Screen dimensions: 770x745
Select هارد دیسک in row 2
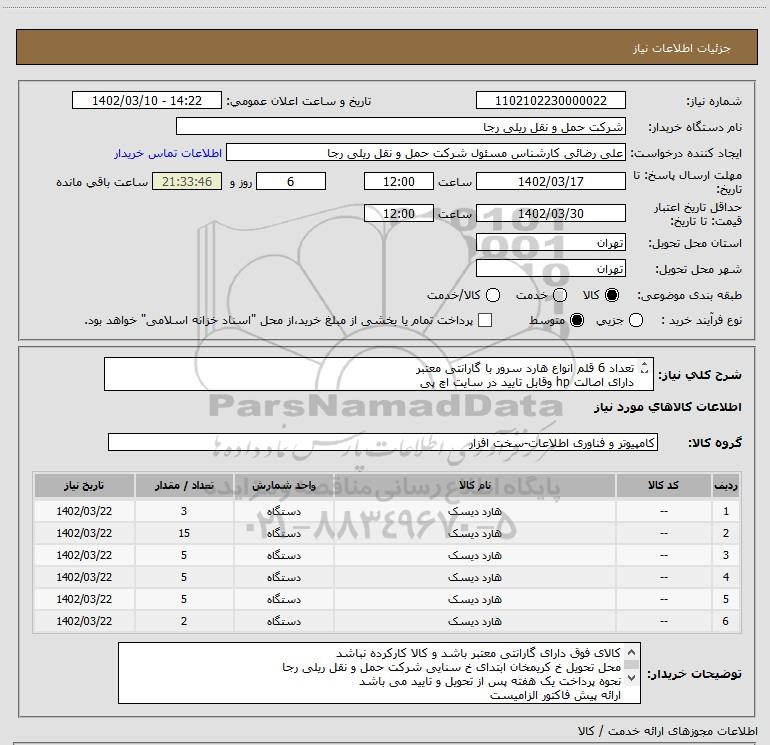click(x=474, y=533)
